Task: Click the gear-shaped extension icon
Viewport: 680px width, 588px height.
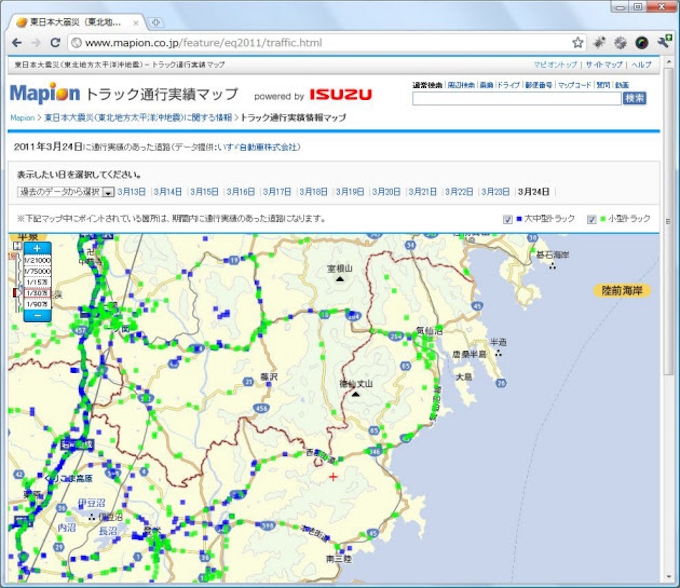Action: tap(621, 42)
